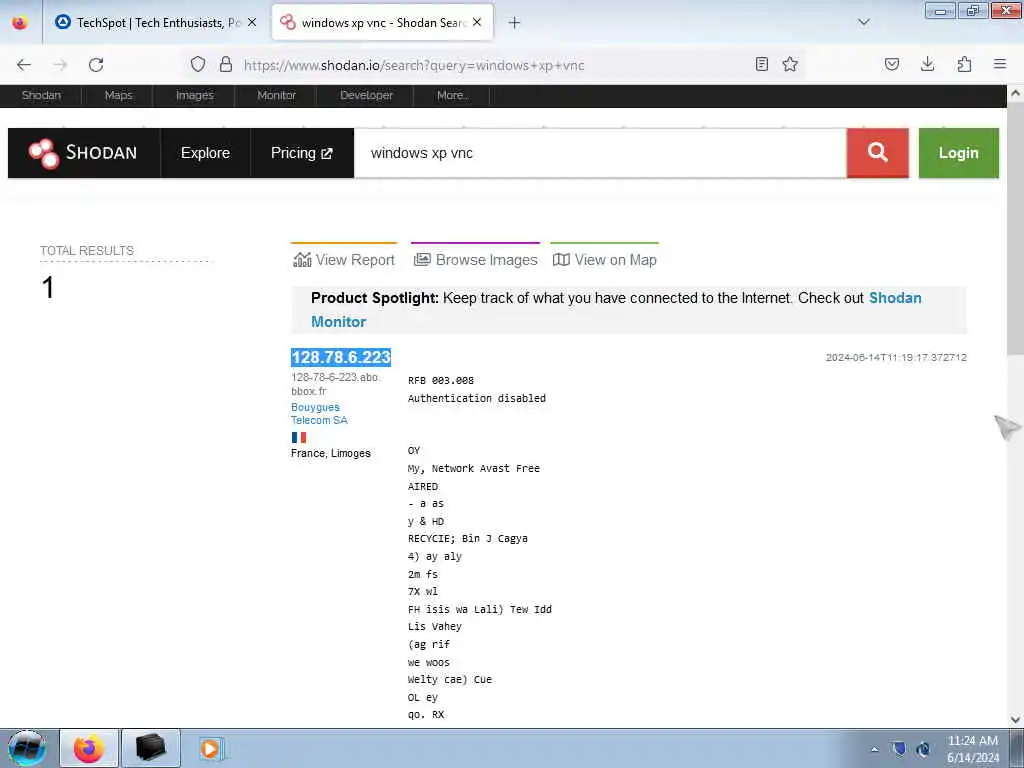Click the tray icon left of the clock
This screenshot has height=768, width=1024.
923,748
